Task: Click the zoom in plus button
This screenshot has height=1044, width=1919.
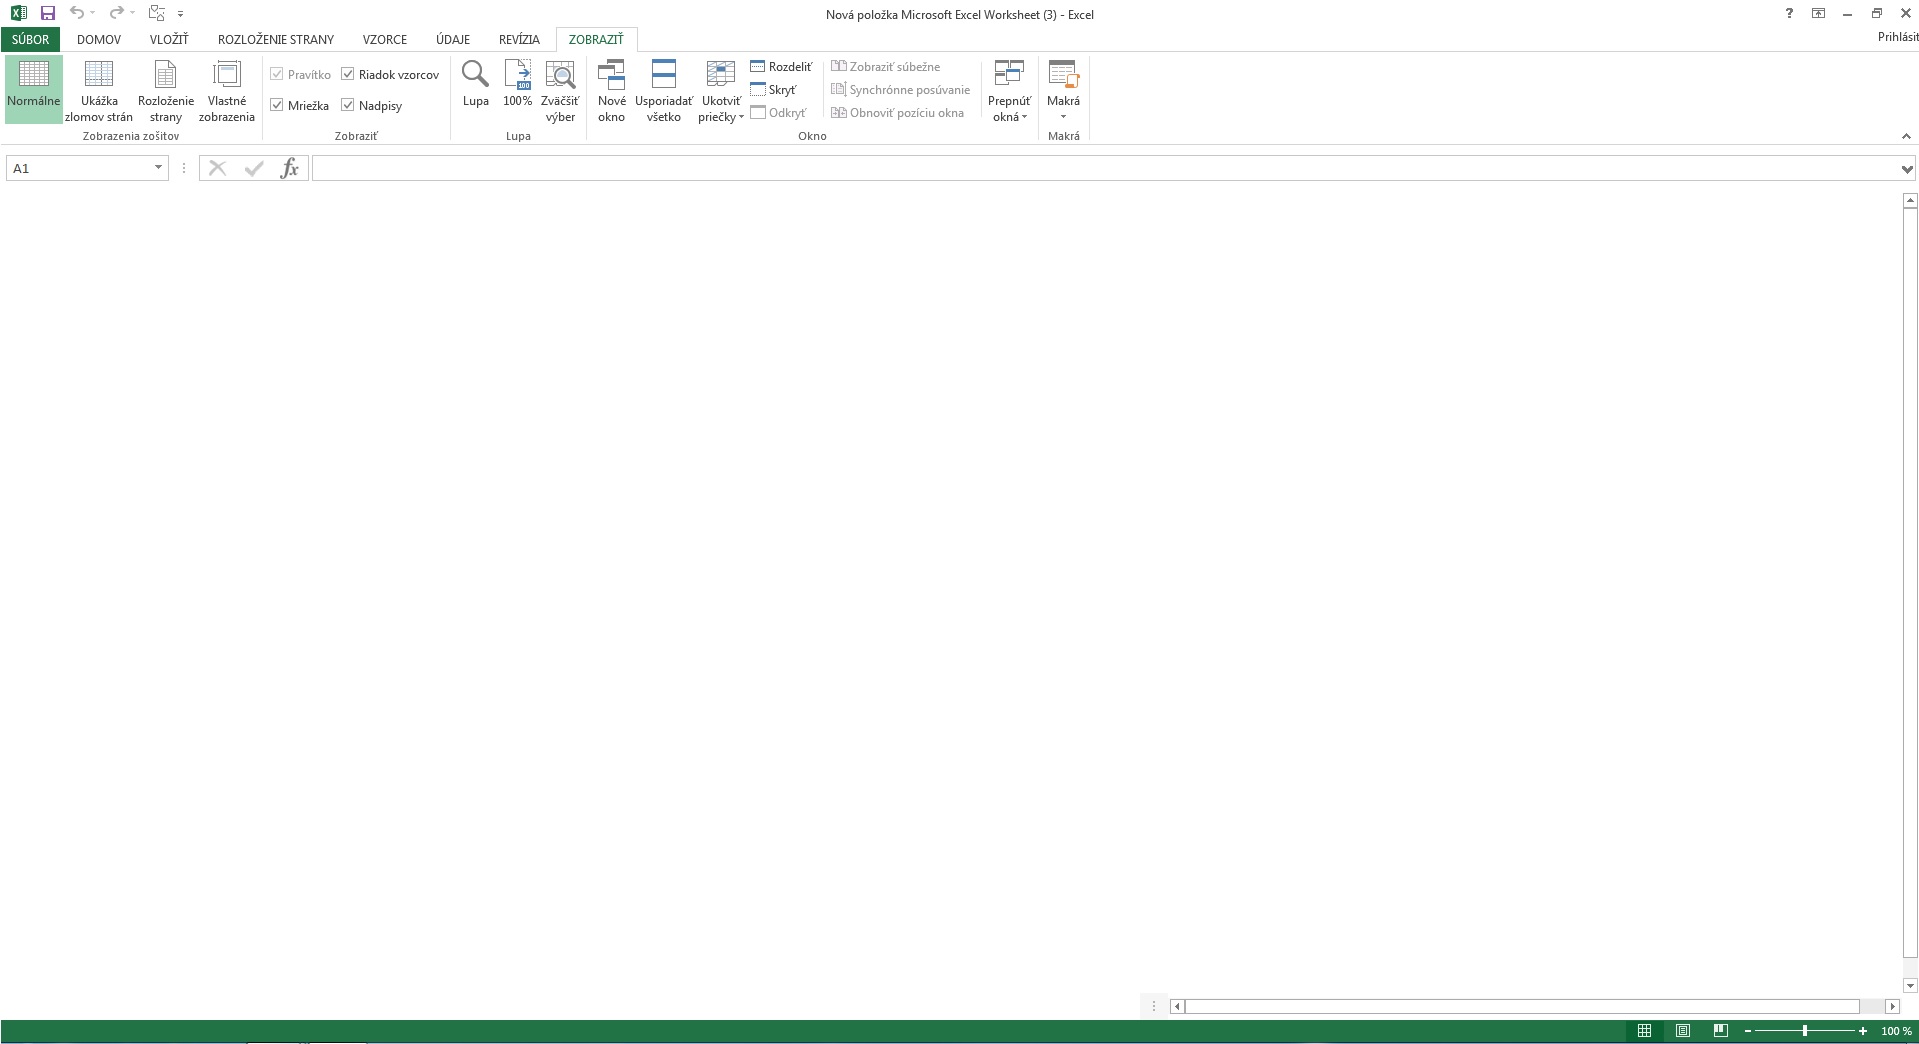Action: [1863, 1031]
